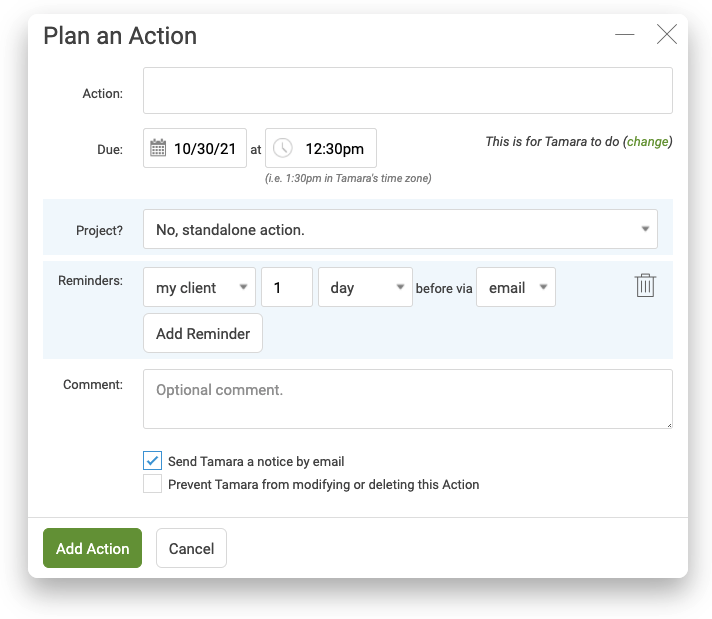Open the Project dropdown
The width and height of the screenshot is (712, 619).
pos(400,229)
